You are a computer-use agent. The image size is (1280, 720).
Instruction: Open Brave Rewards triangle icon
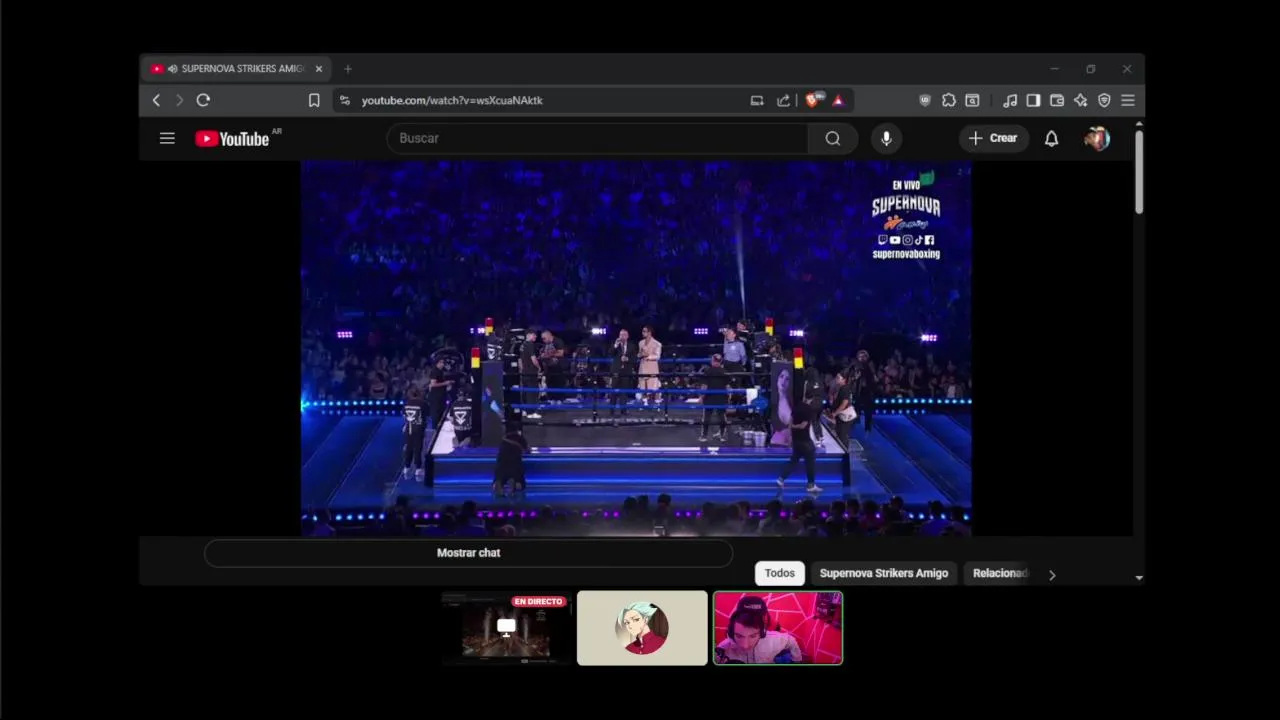tap(838, 100)
